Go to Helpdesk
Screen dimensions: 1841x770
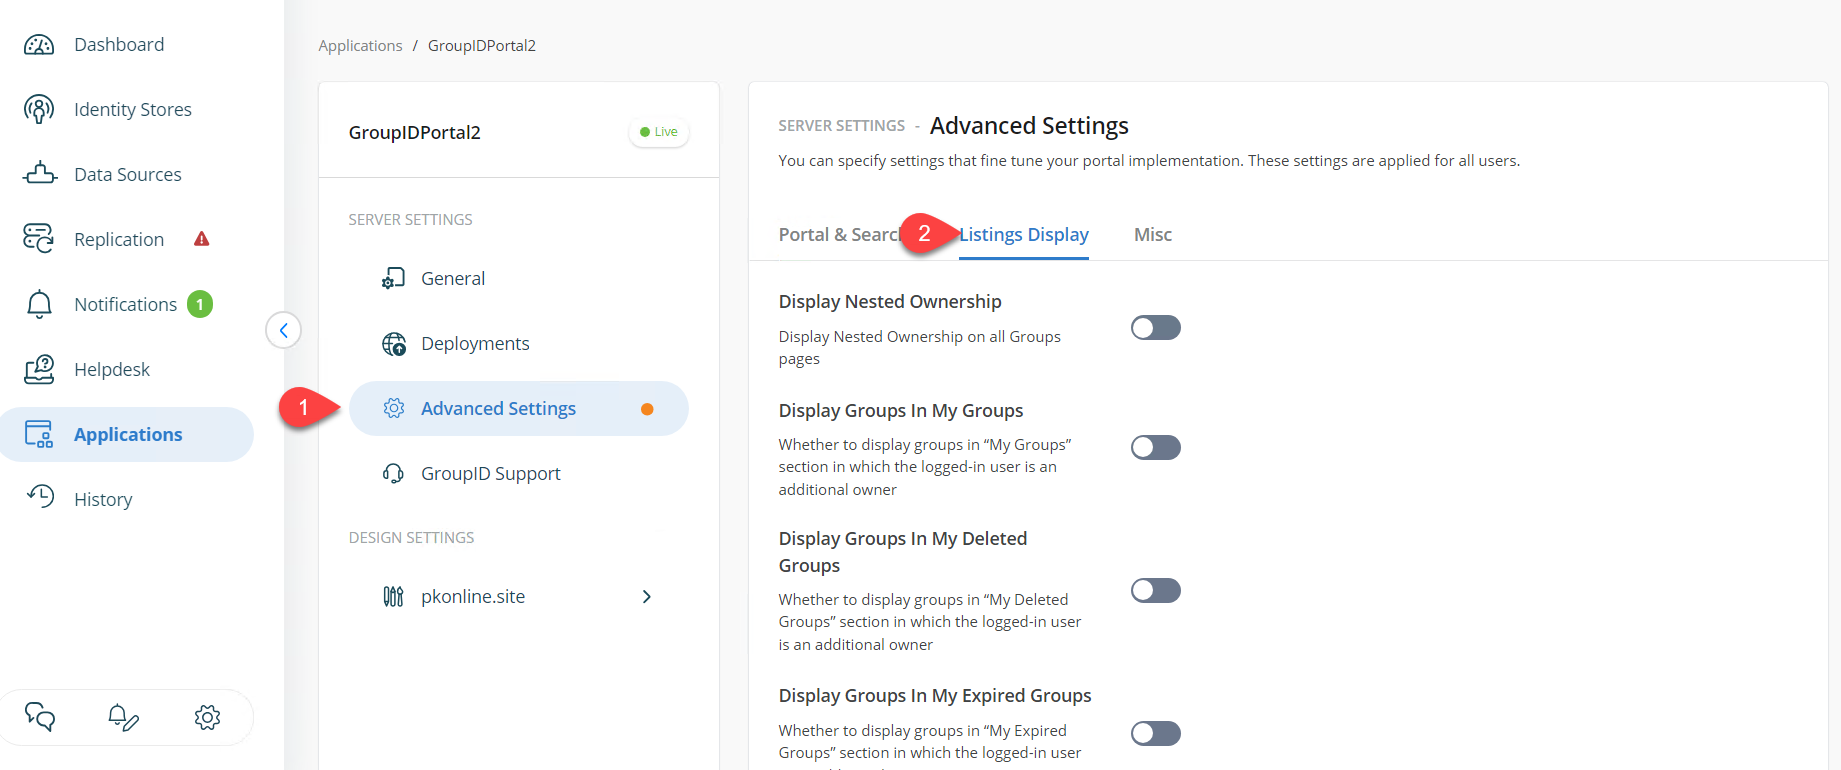click(x=112, y=370)
